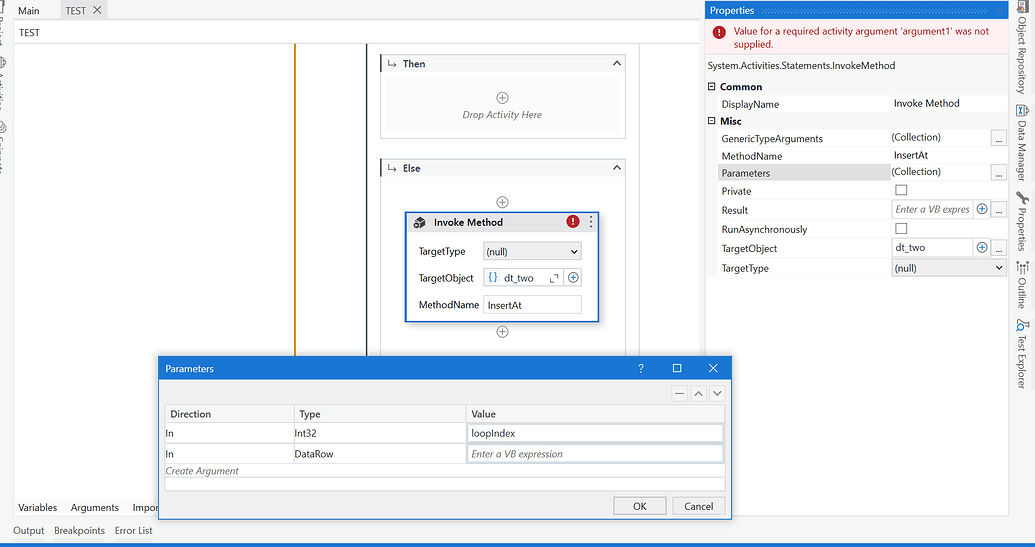Click the Direction column header
1035x547 pixels.
click(229, 414)
